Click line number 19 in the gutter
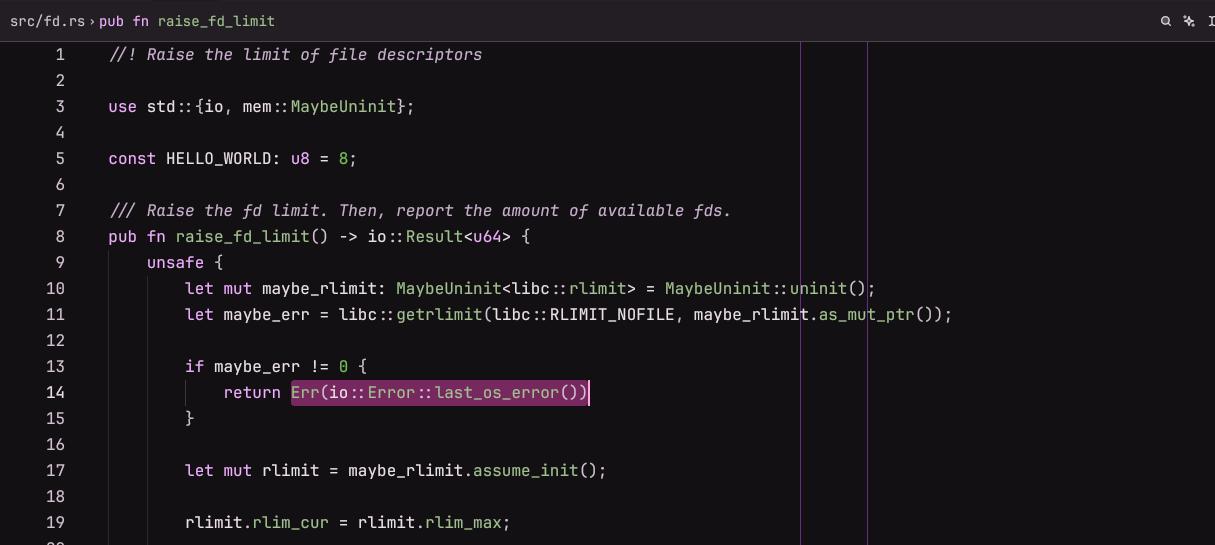This screenshot has height=545, width=1215. [55, 523]
